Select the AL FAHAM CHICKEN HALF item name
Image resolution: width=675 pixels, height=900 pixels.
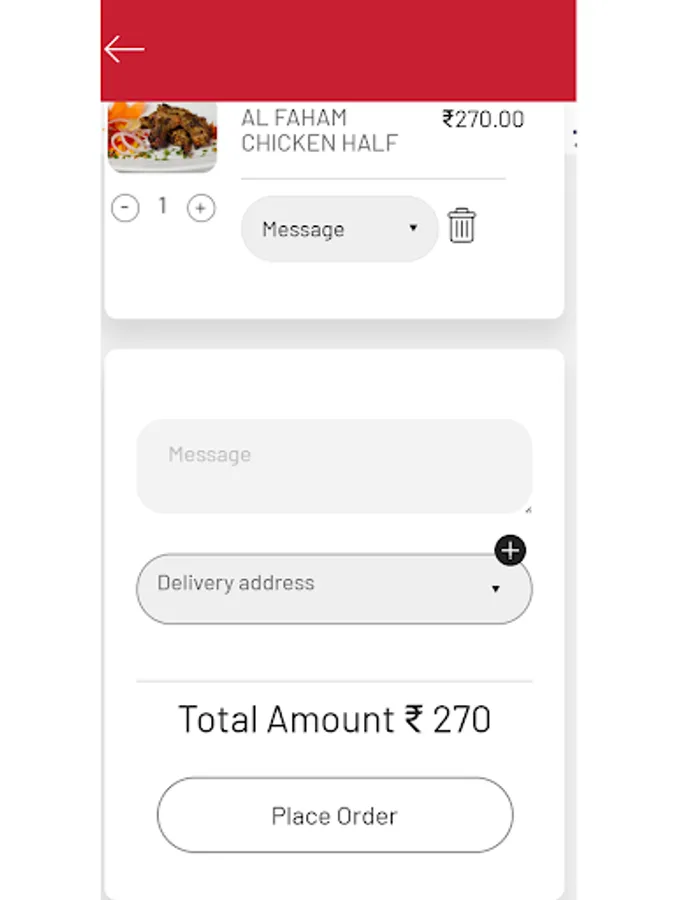(319, 131)
